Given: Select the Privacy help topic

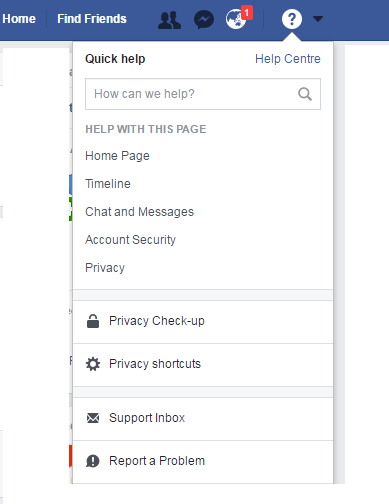Looking at the screenshot, I should (105, 268).
